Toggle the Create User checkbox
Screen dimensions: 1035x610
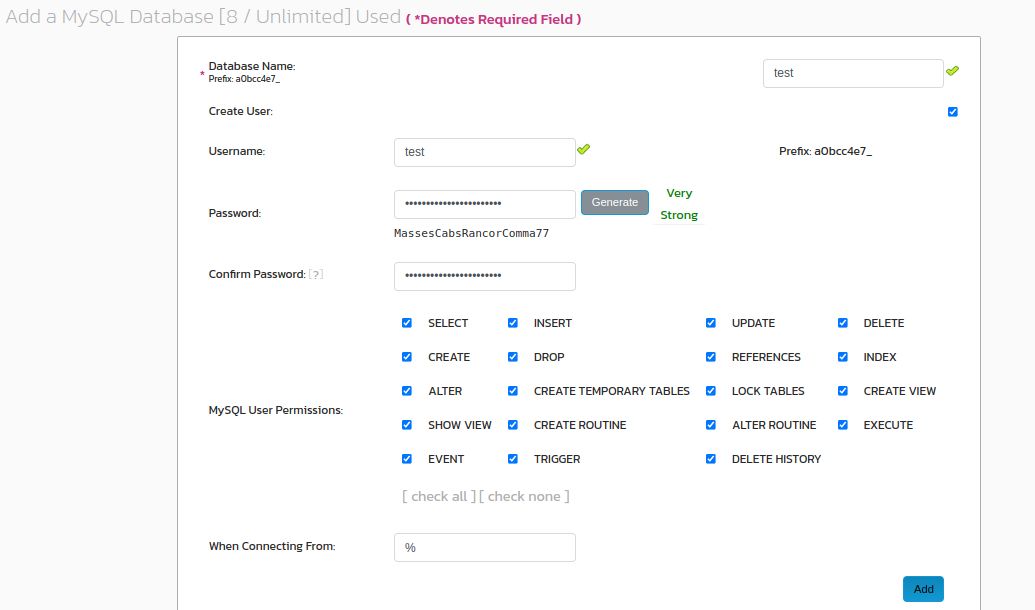click(x=951, y=111)
